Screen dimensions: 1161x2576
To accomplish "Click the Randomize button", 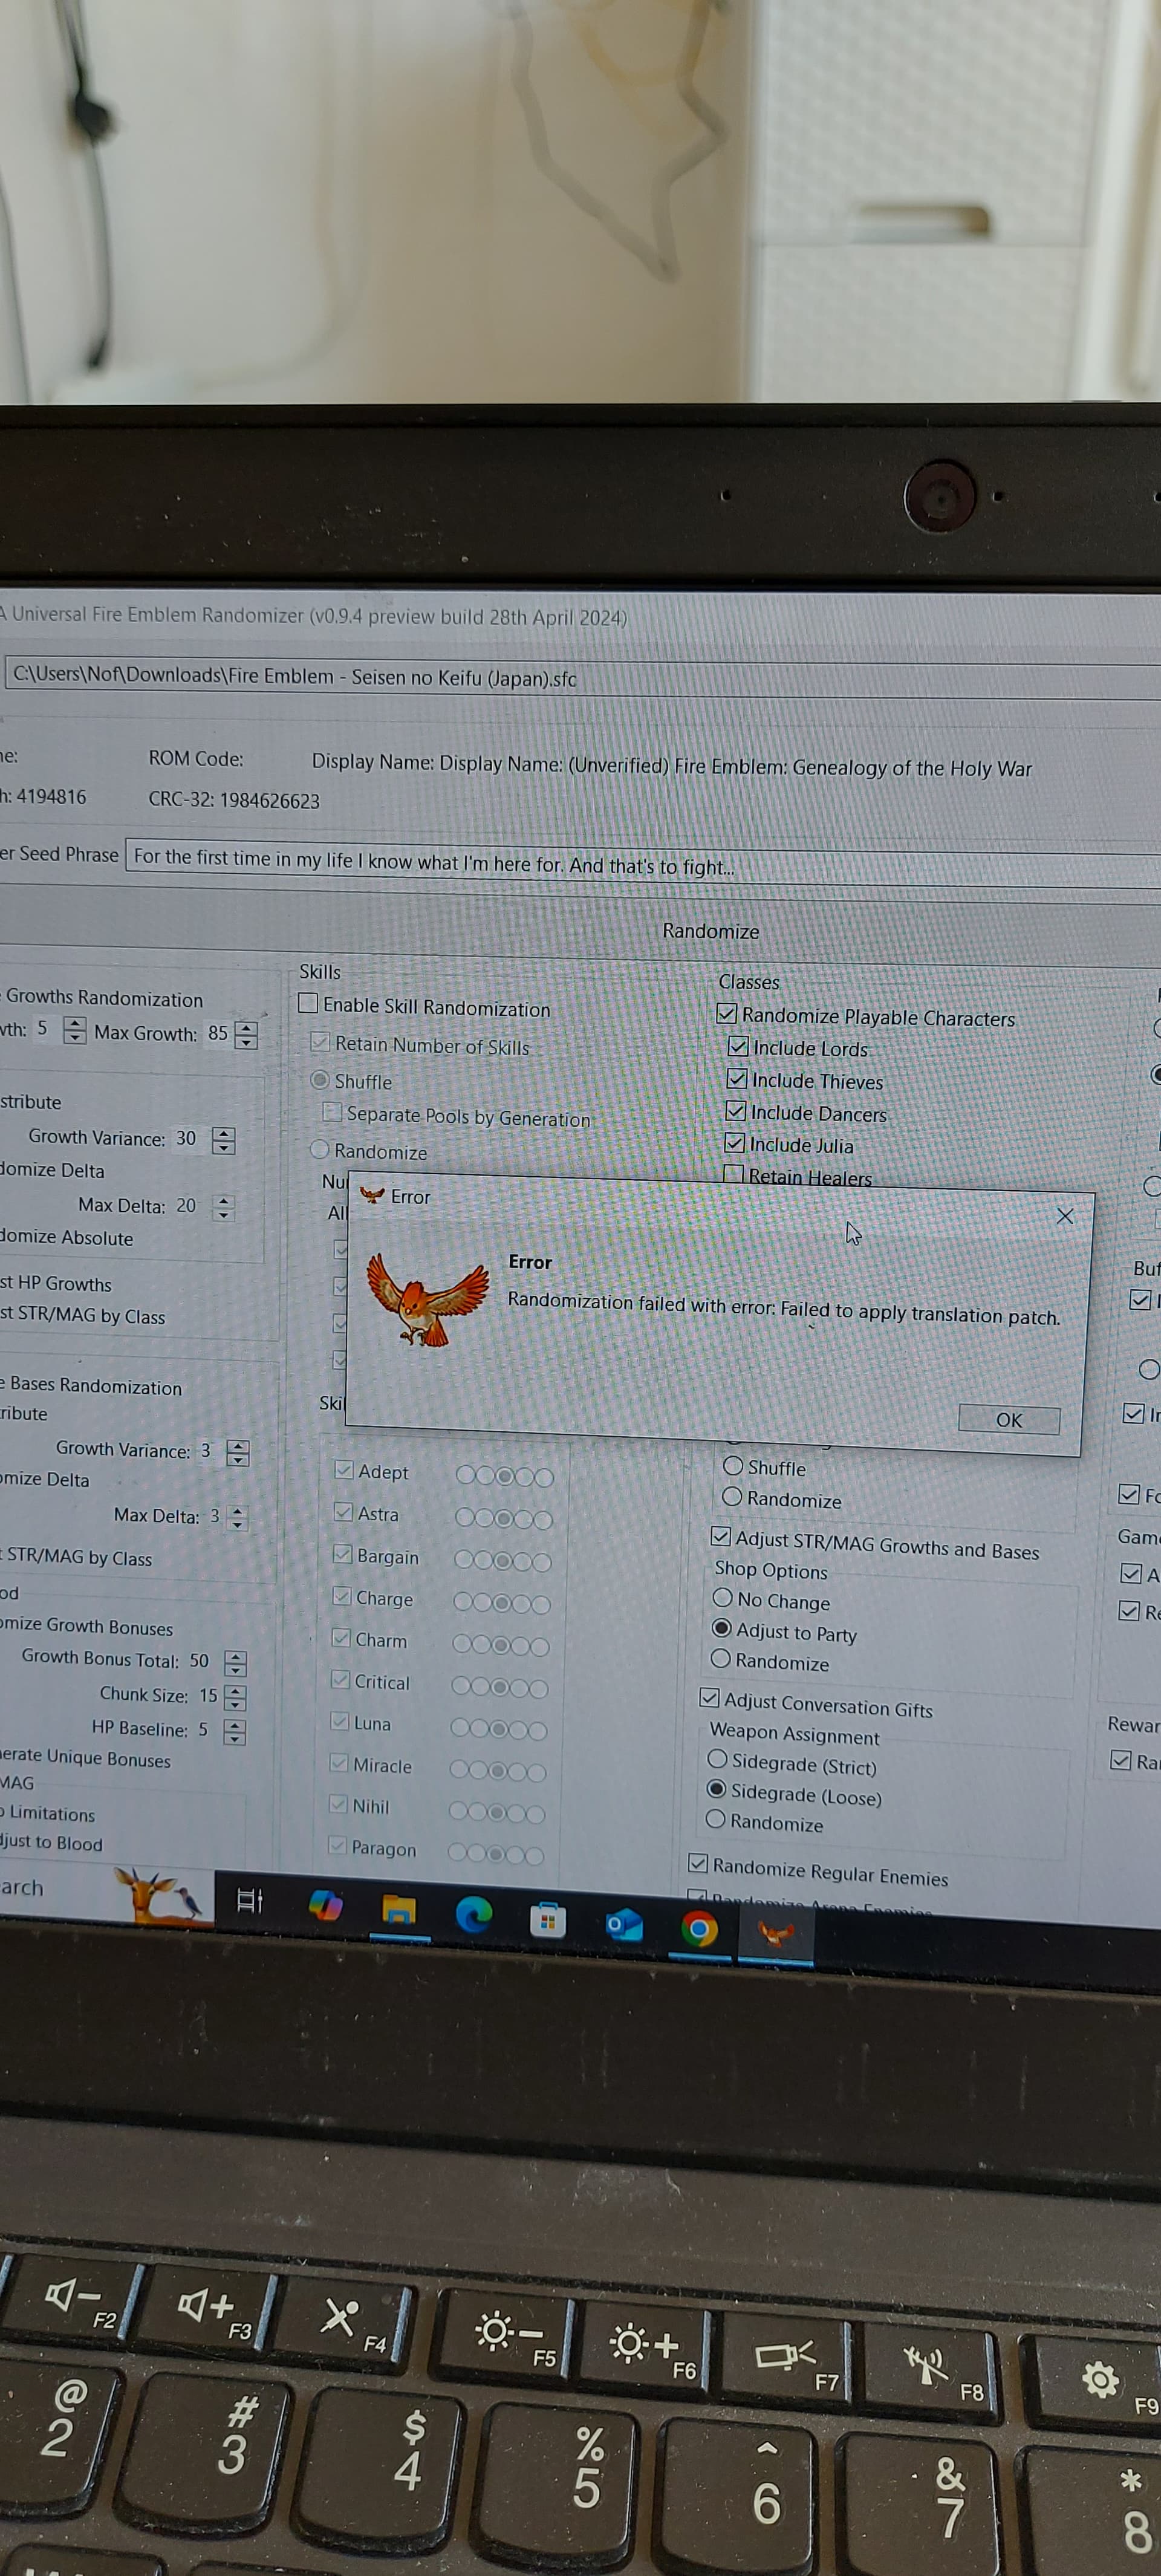I will tap(710, 931).
